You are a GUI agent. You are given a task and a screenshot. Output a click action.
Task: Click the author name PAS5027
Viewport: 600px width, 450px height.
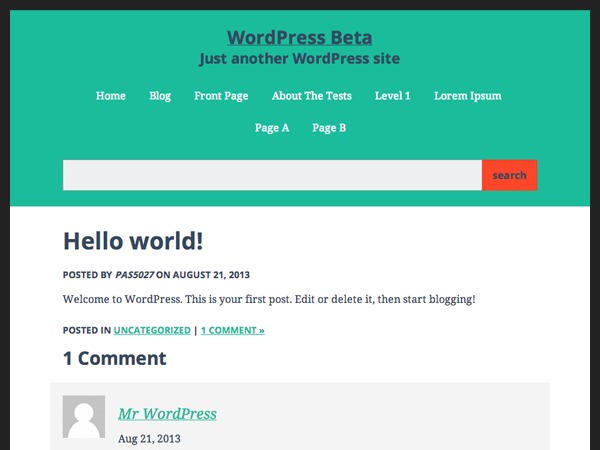(134, 275)
